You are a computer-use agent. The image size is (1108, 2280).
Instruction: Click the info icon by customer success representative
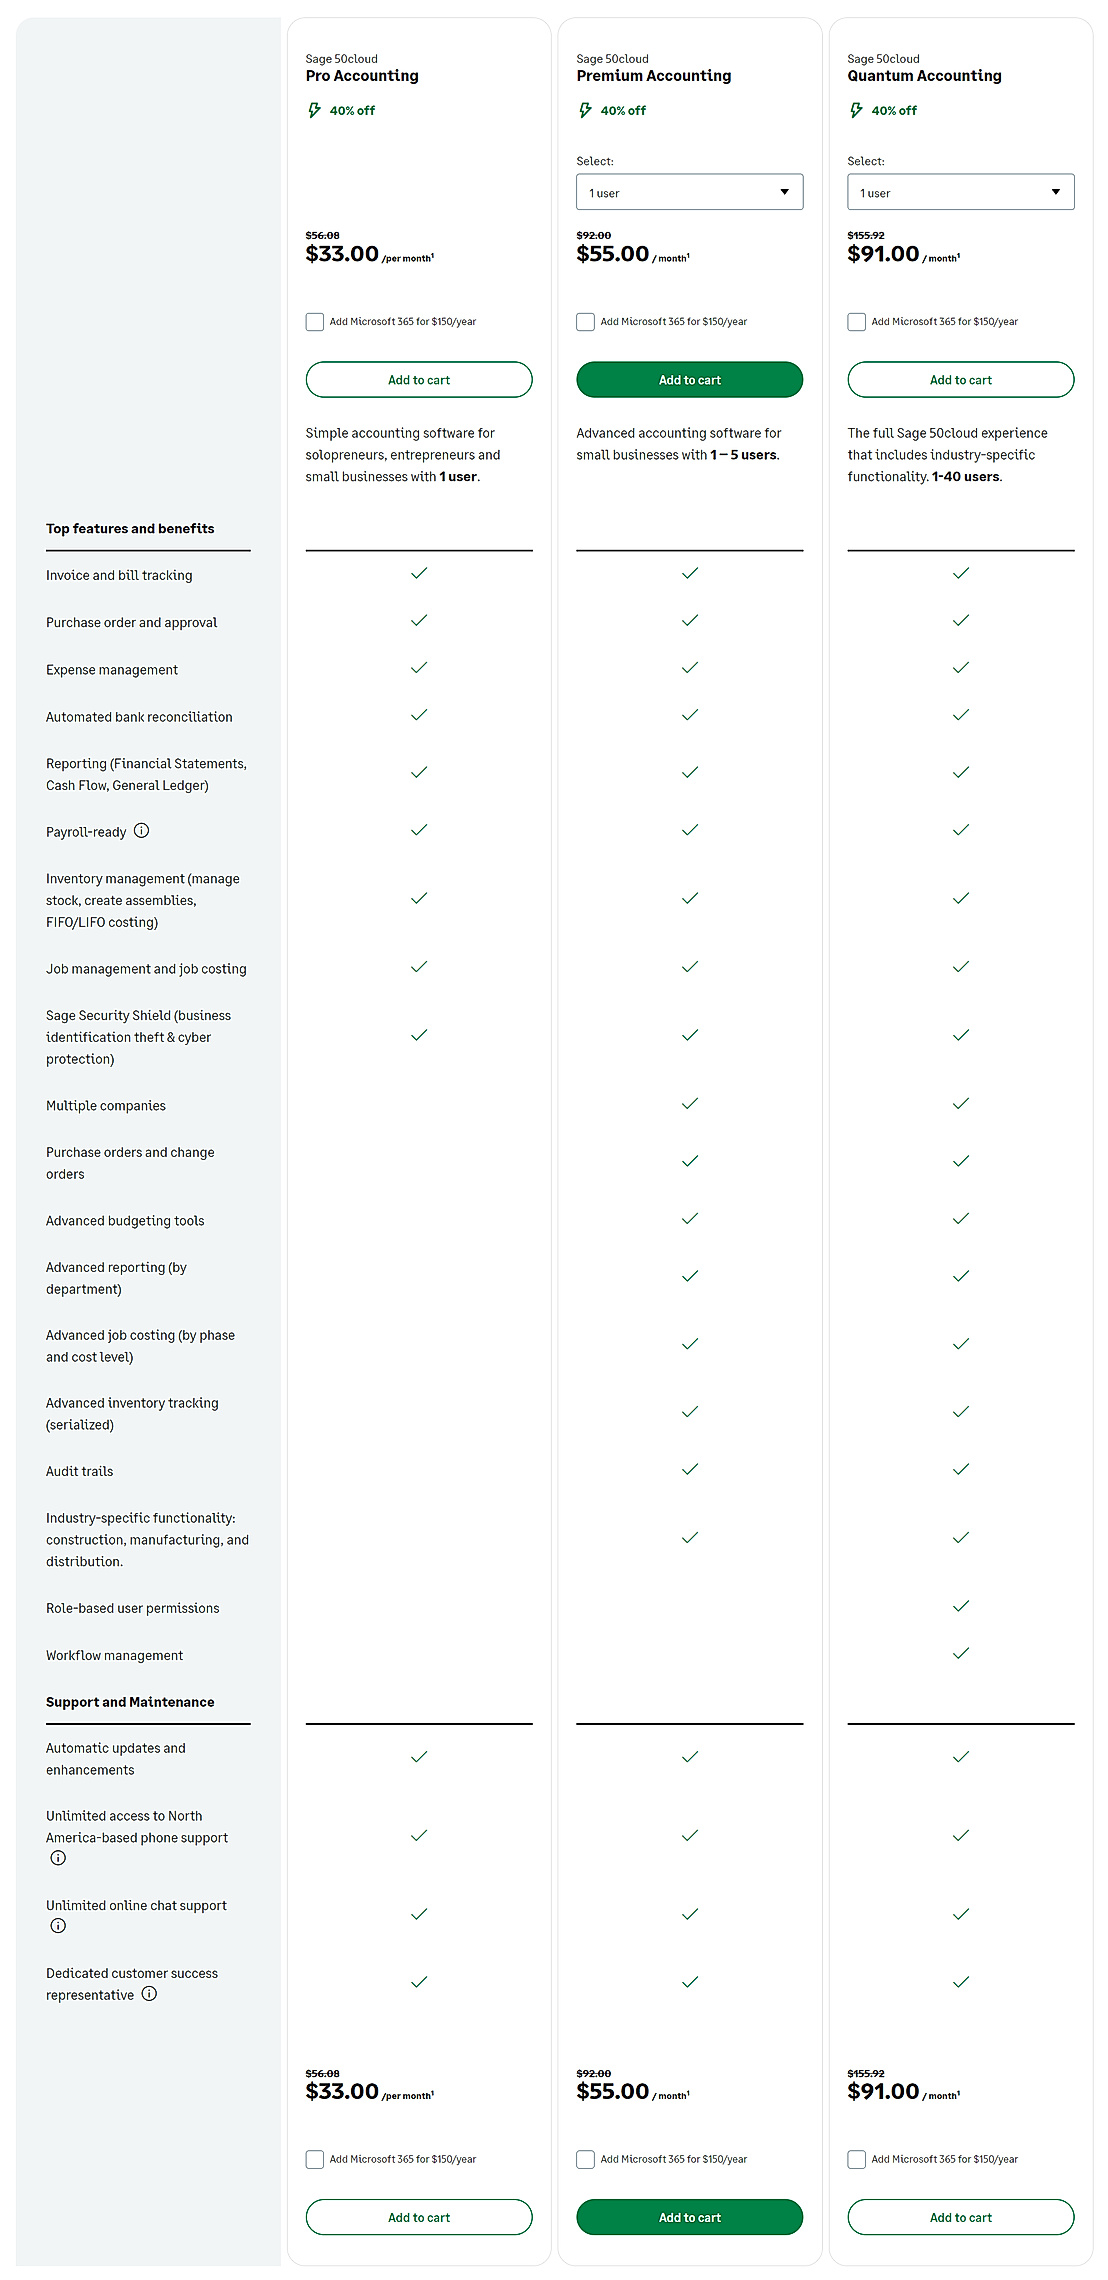(x=150, y=1995)
